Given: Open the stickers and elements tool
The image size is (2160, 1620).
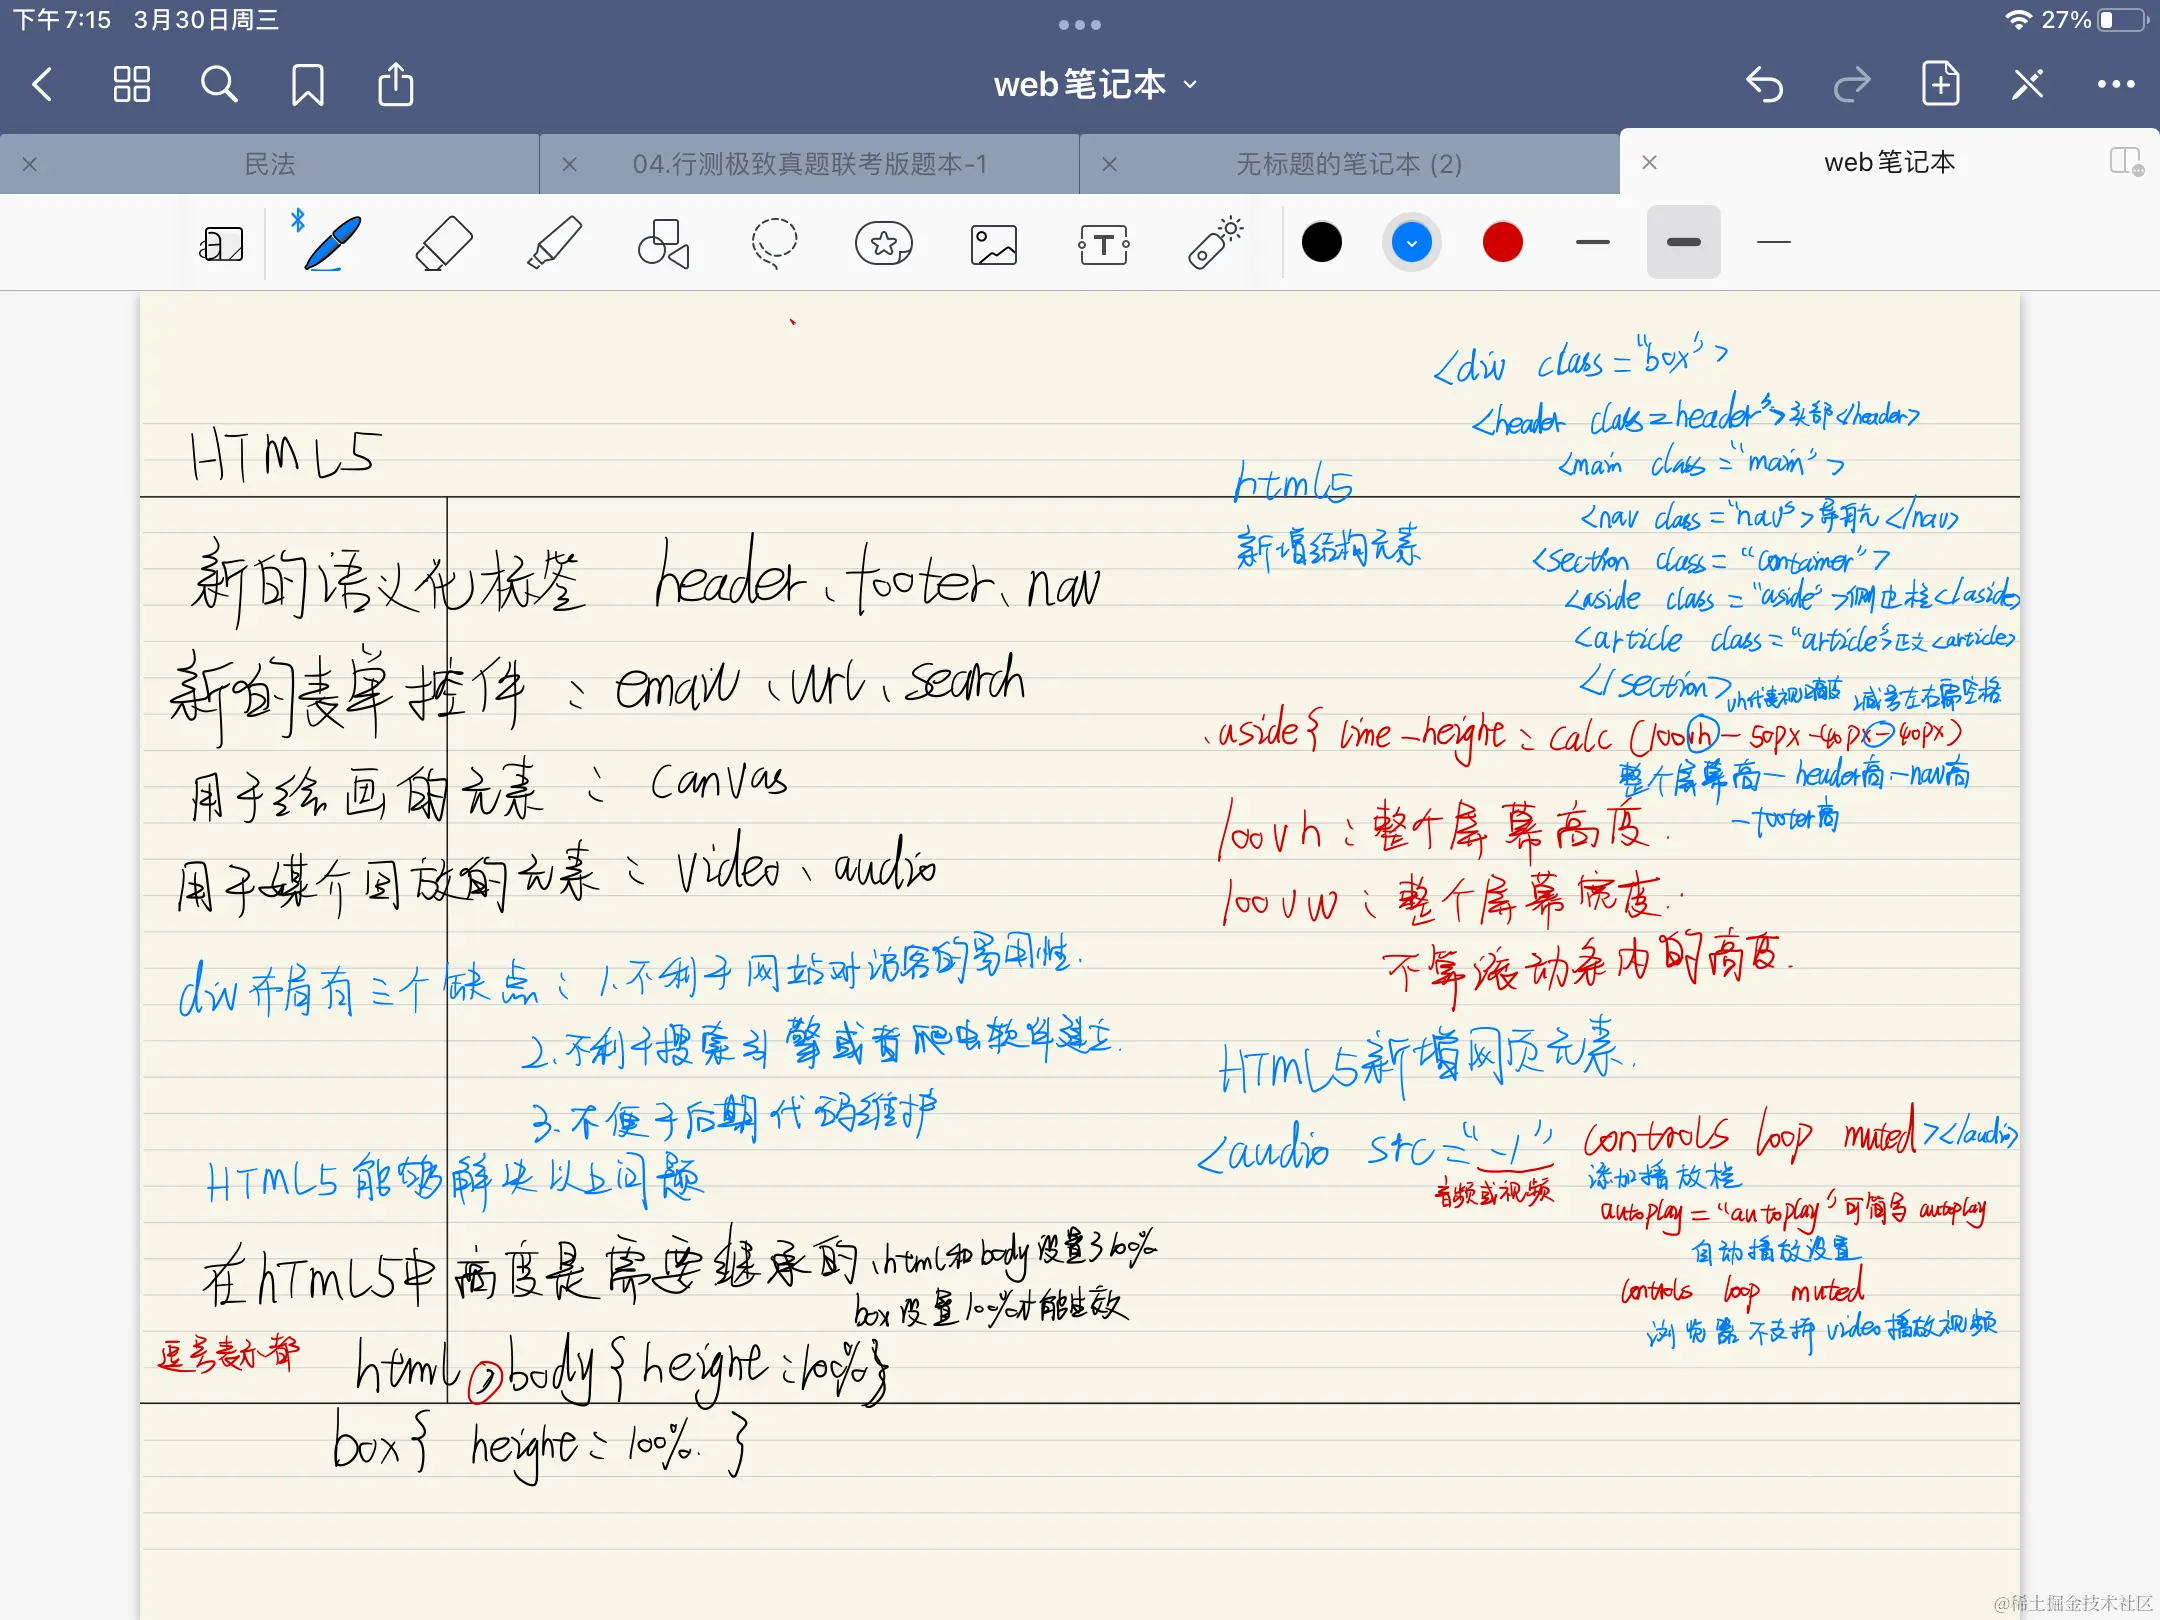Looking at the screenshot, I should (x=884, y=243).
